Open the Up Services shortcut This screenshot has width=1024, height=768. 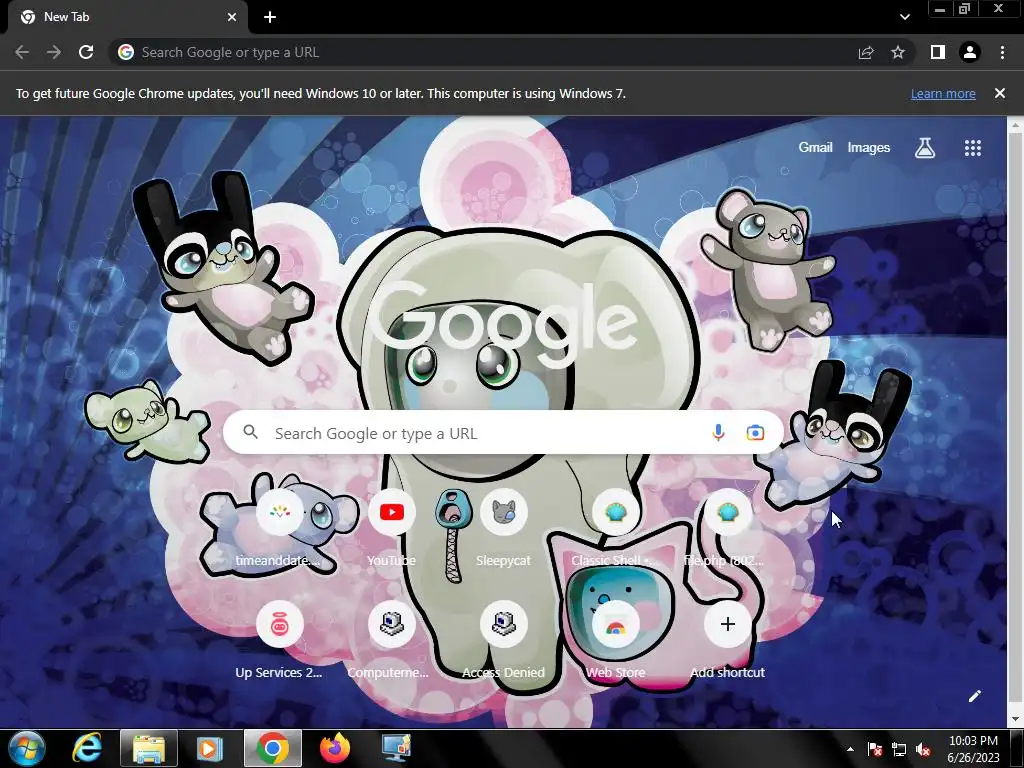(279, 639)
